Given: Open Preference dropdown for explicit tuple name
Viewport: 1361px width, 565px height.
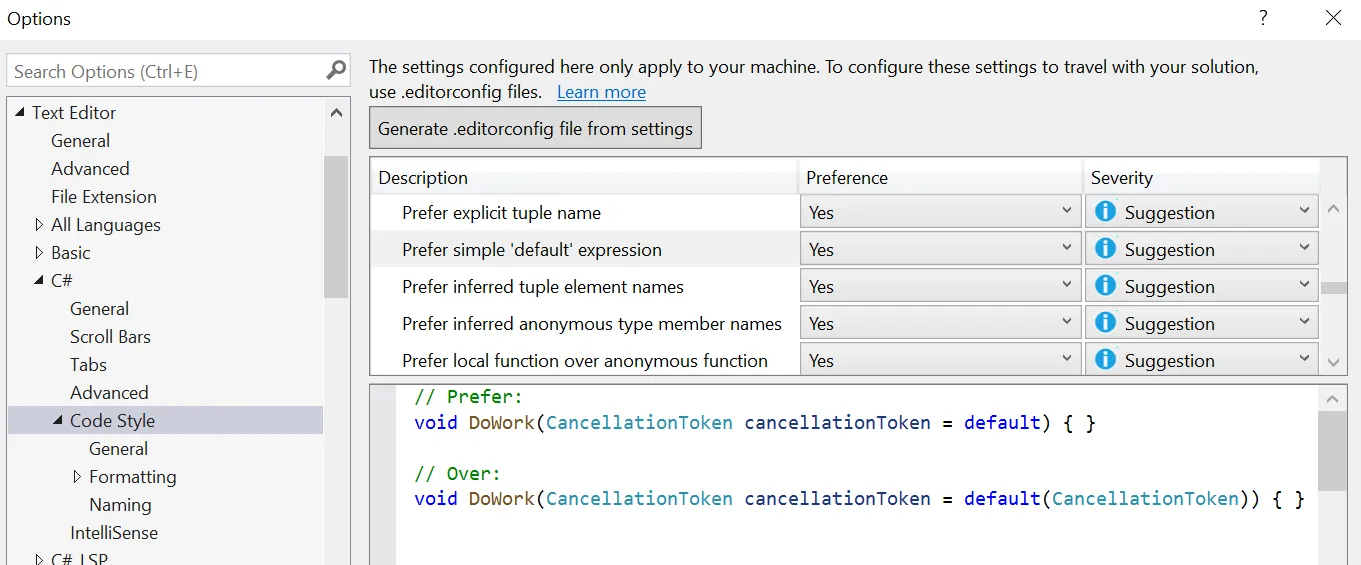Looking at the screenshot, I should [x=940, y=212].
